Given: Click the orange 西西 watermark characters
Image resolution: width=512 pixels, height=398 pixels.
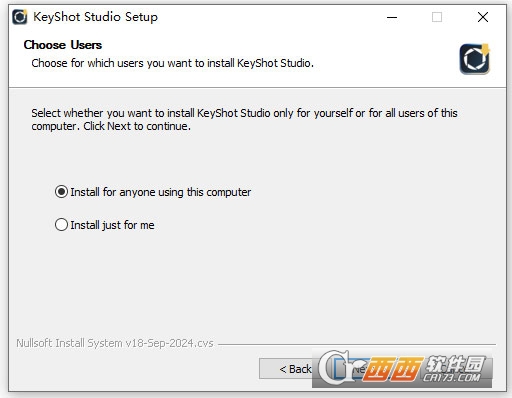Looking at the screenshot, I should click(392, 369).
